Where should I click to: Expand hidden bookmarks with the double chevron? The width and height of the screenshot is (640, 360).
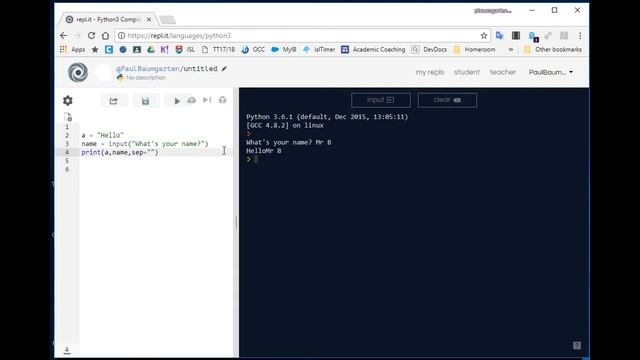(511, 49)
